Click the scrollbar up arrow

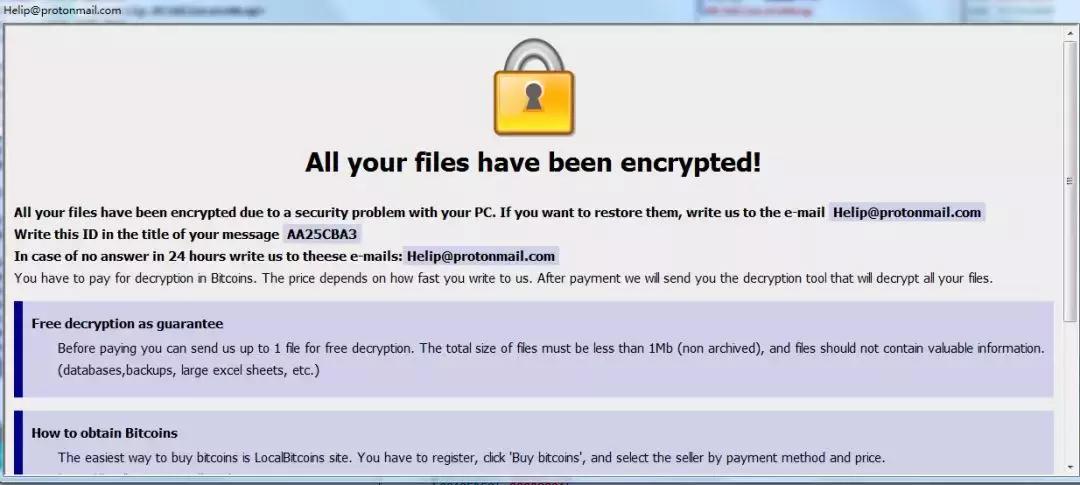1070,34
